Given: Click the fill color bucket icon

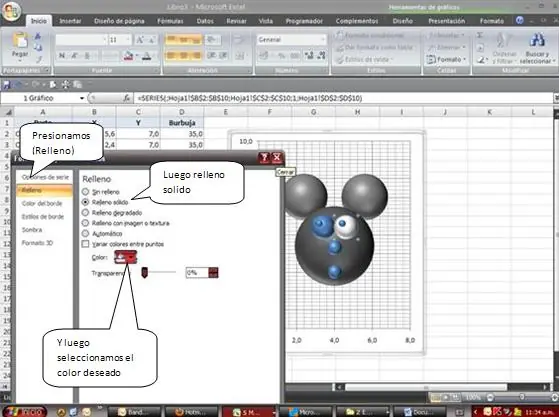Looking at the screenshot, I should (x=128, y=56).
